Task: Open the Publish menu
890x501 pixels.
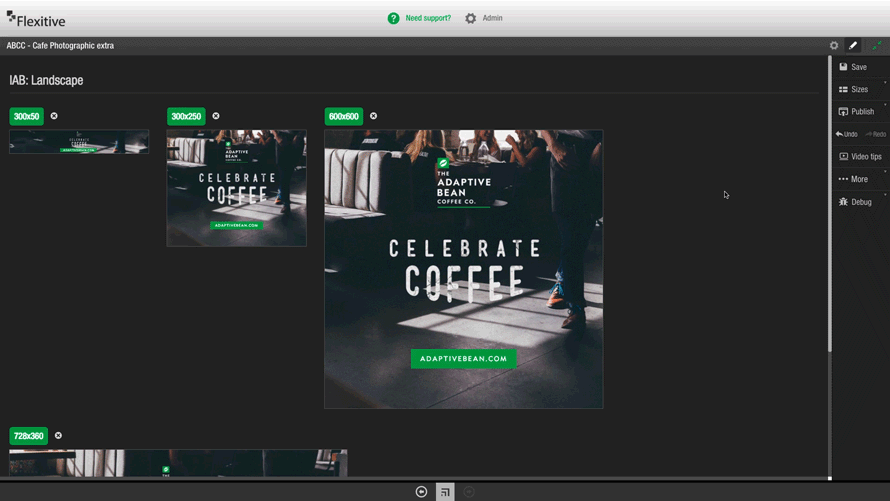Action: tap(859, 112)
